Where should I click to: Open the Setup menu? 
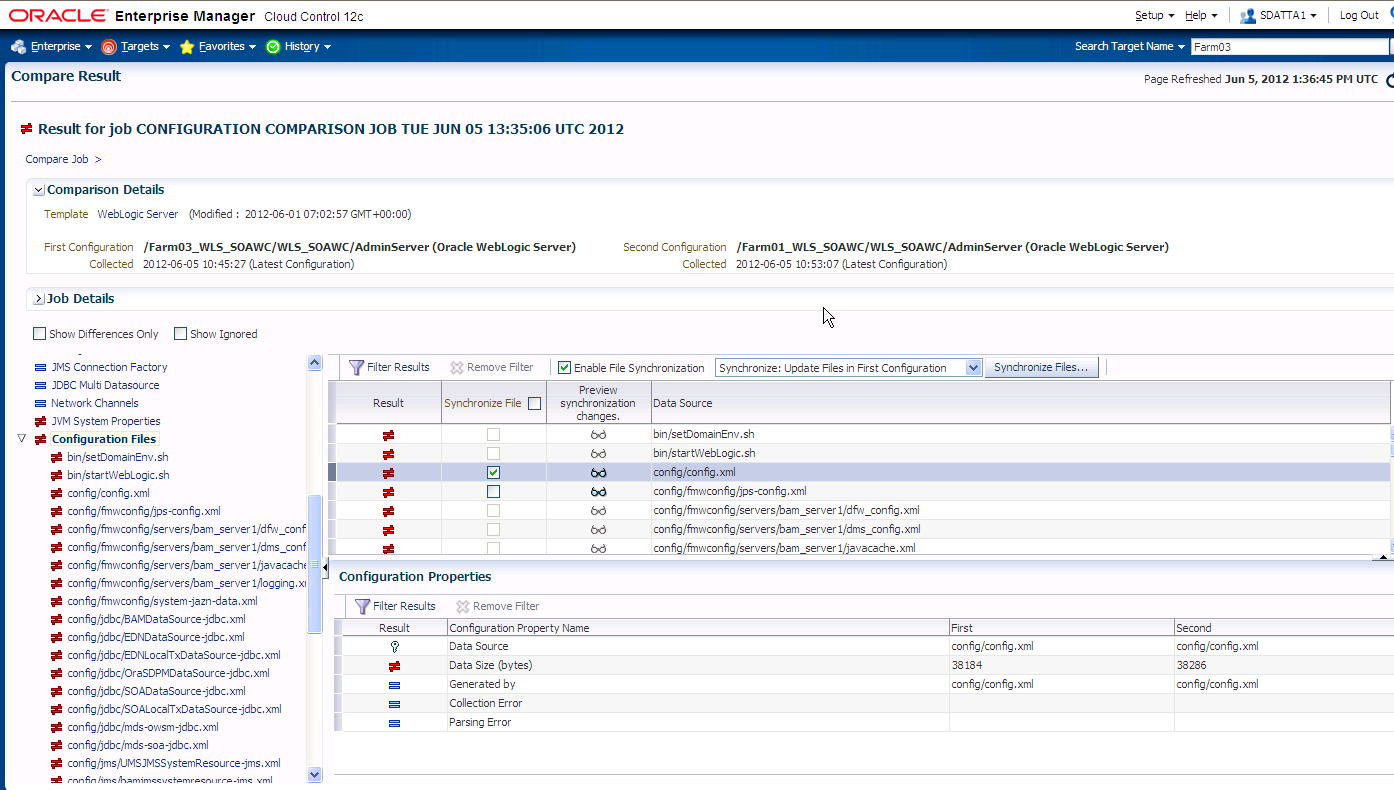(1155, 15)
